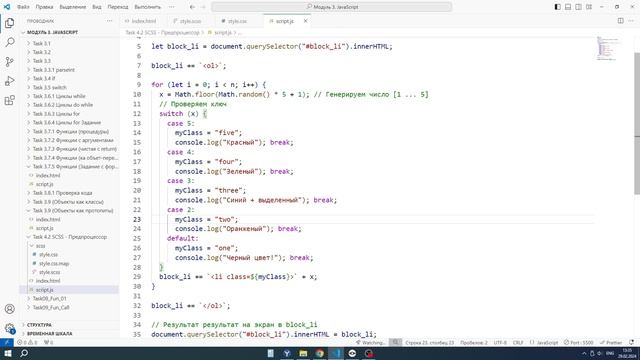Image resolution: width=640 pixels, height=360 pixels.
Task: Open the Manage gear icon
Action: (x=9, y=328)
